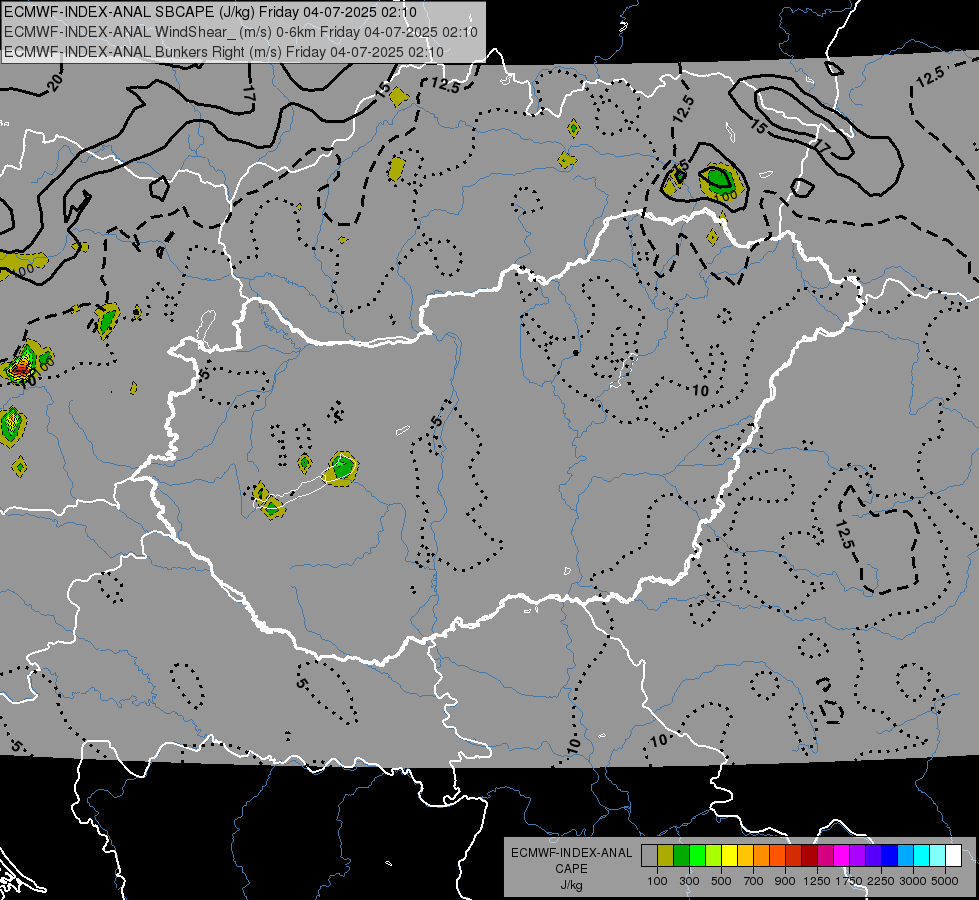Click the olive 100 J/kg legend swatch
This screenshot has height=900, width=979.
pos(666,855)
